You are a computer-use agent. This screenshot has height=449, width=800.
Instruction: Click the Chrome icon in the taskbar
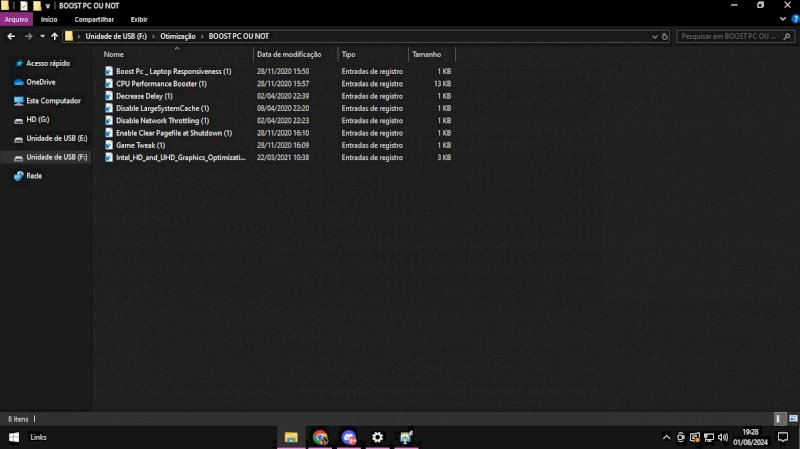320,437
